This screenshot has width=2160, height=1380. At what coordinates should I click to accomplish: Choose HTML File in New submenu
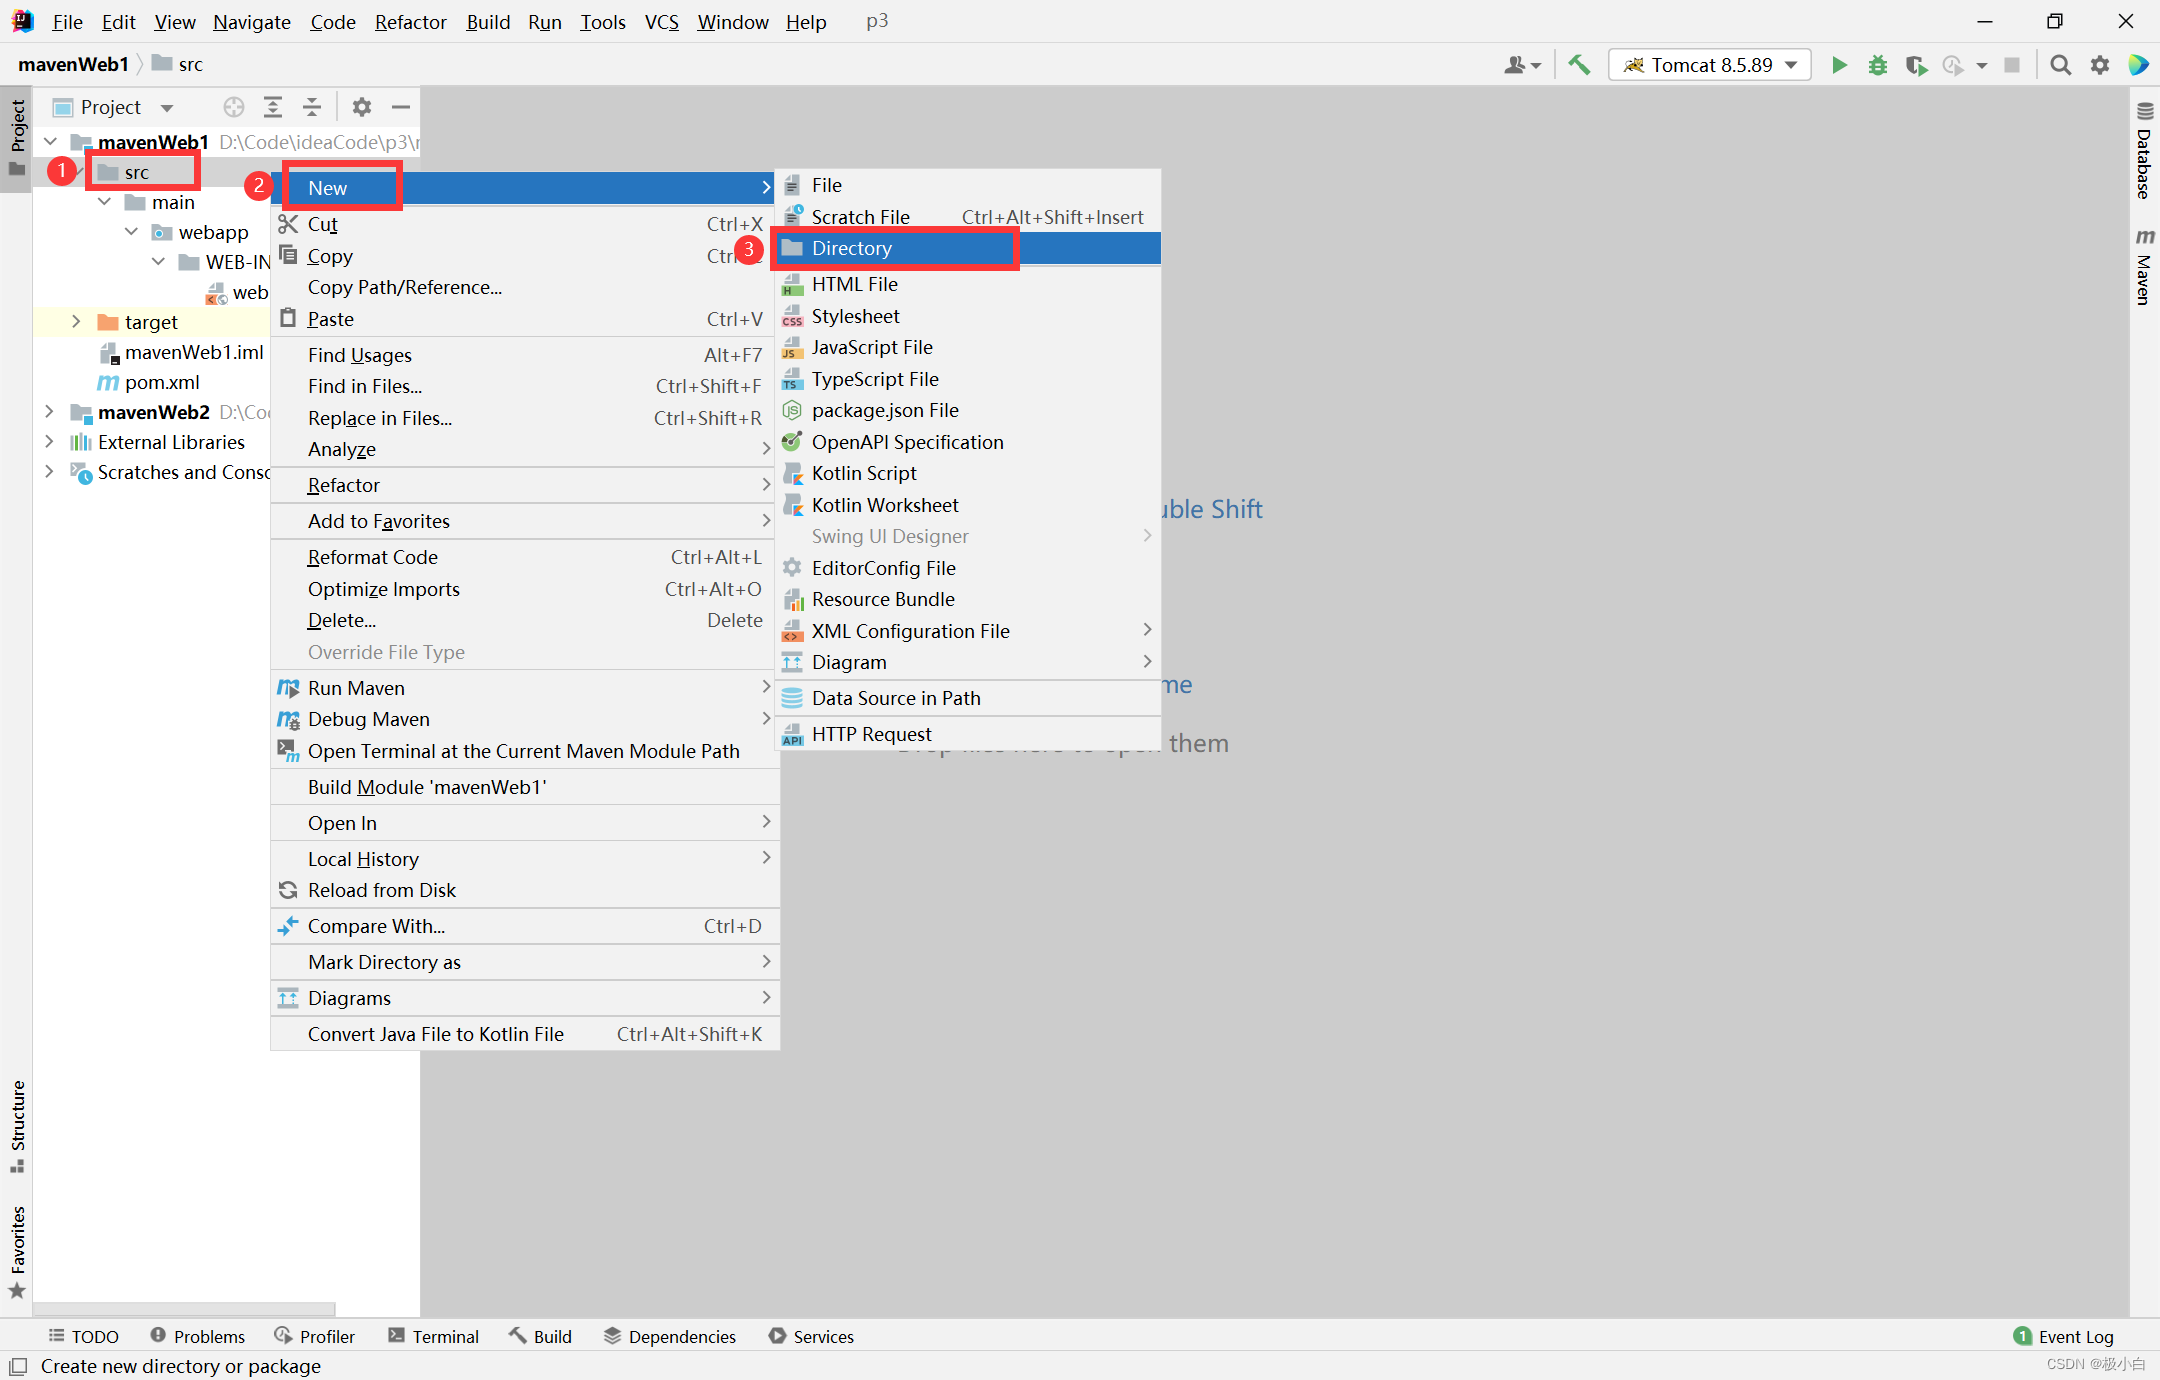point(968,284)
